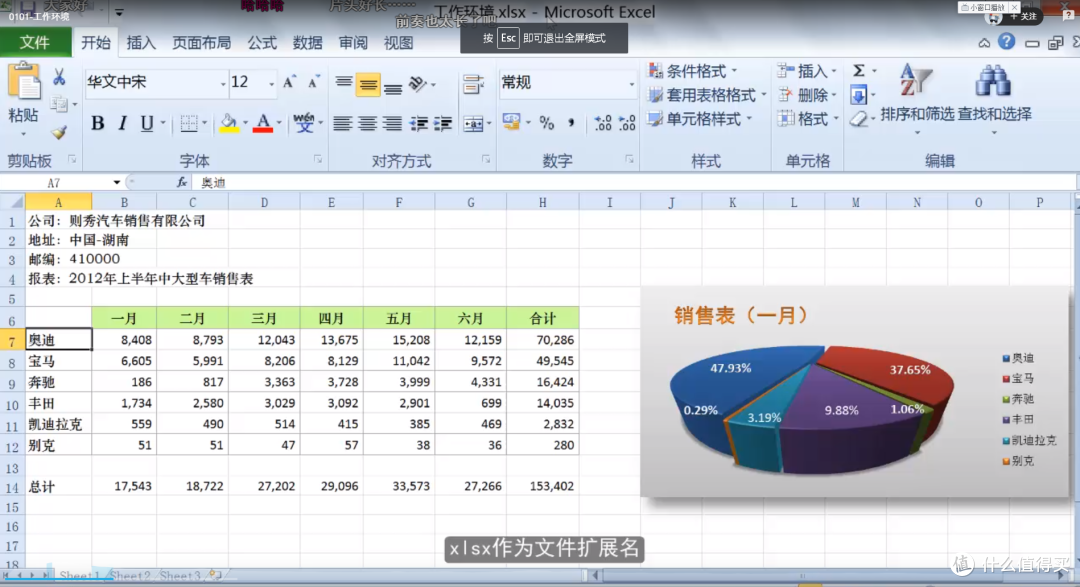Click the Borders icon
The height and width of the screenshot is (587, 1080).
(x=188, y=123)
